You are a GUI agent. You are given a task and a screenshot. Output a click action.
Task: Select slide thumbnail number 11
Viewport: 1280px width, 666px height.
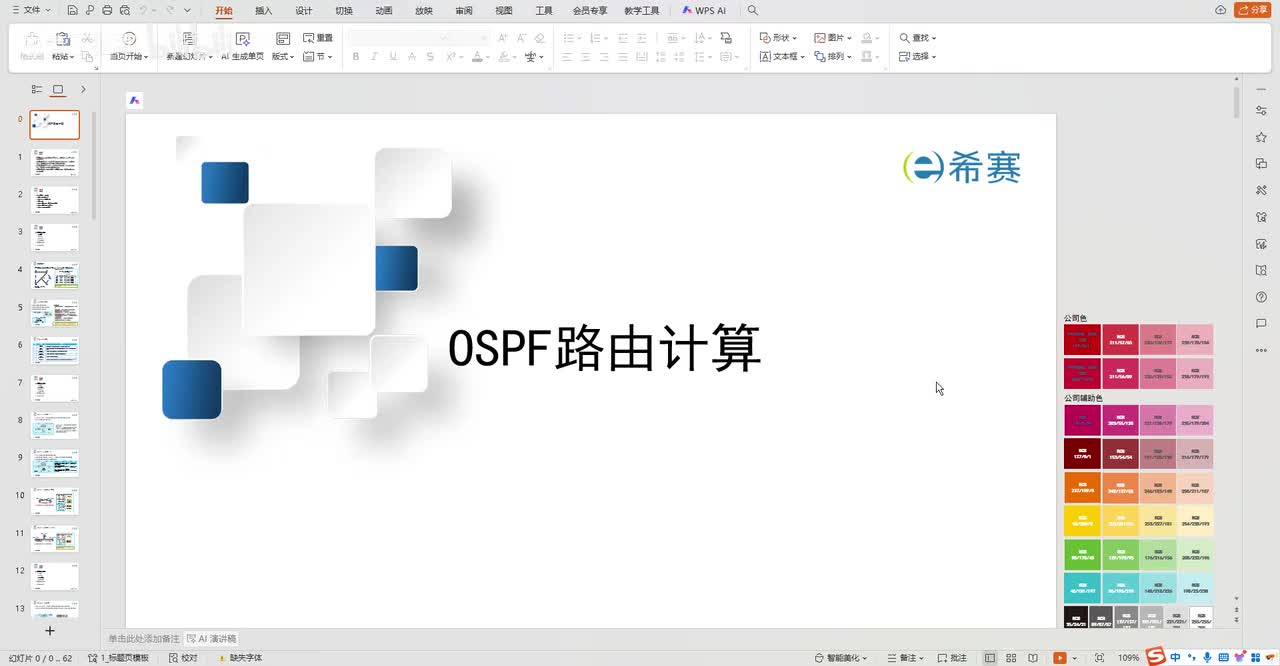coord(55,538)
